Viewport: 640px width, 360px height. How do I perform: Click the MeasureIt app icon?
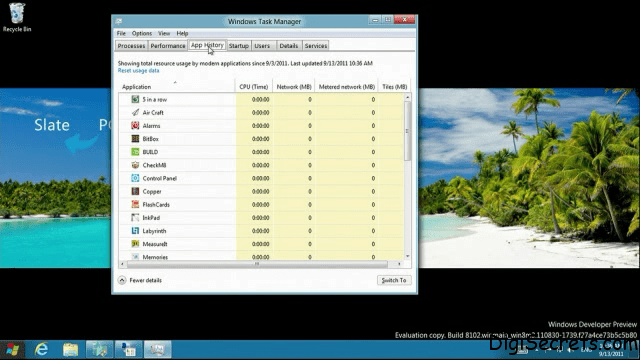click(135, 244)
